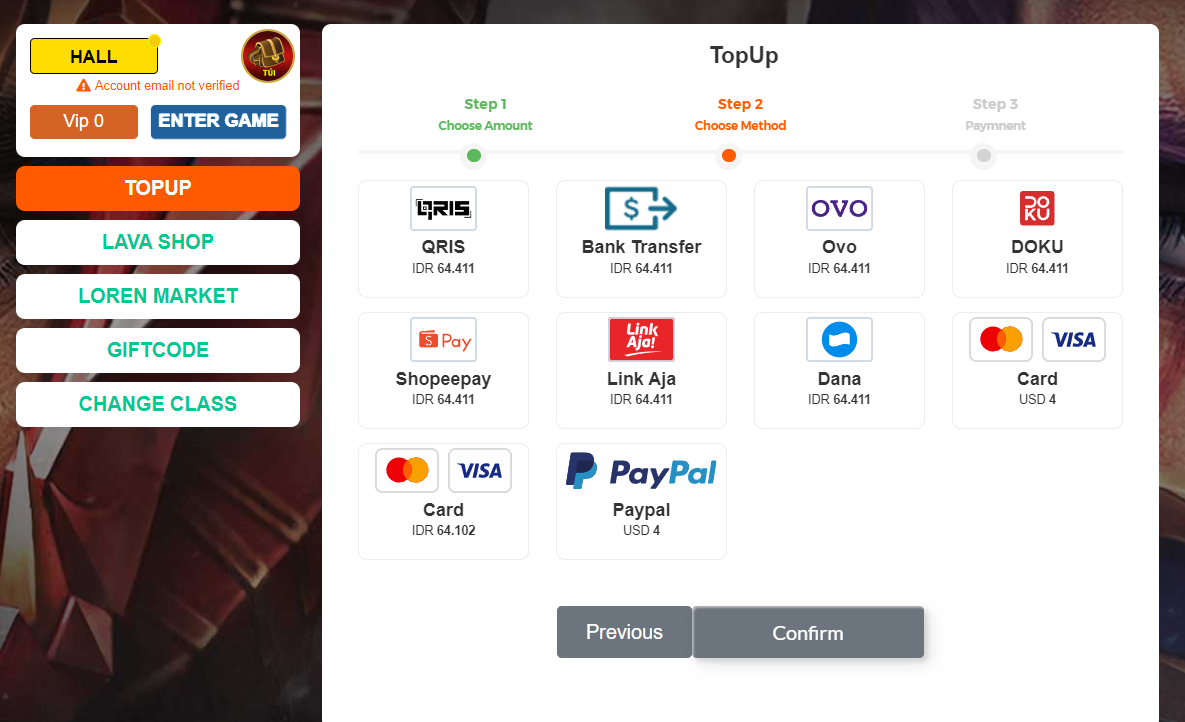The height and width of the screenshot is (722, 1185).
Task: Open the LOREN MARKET menu item
Action: (x=158, y=296)
